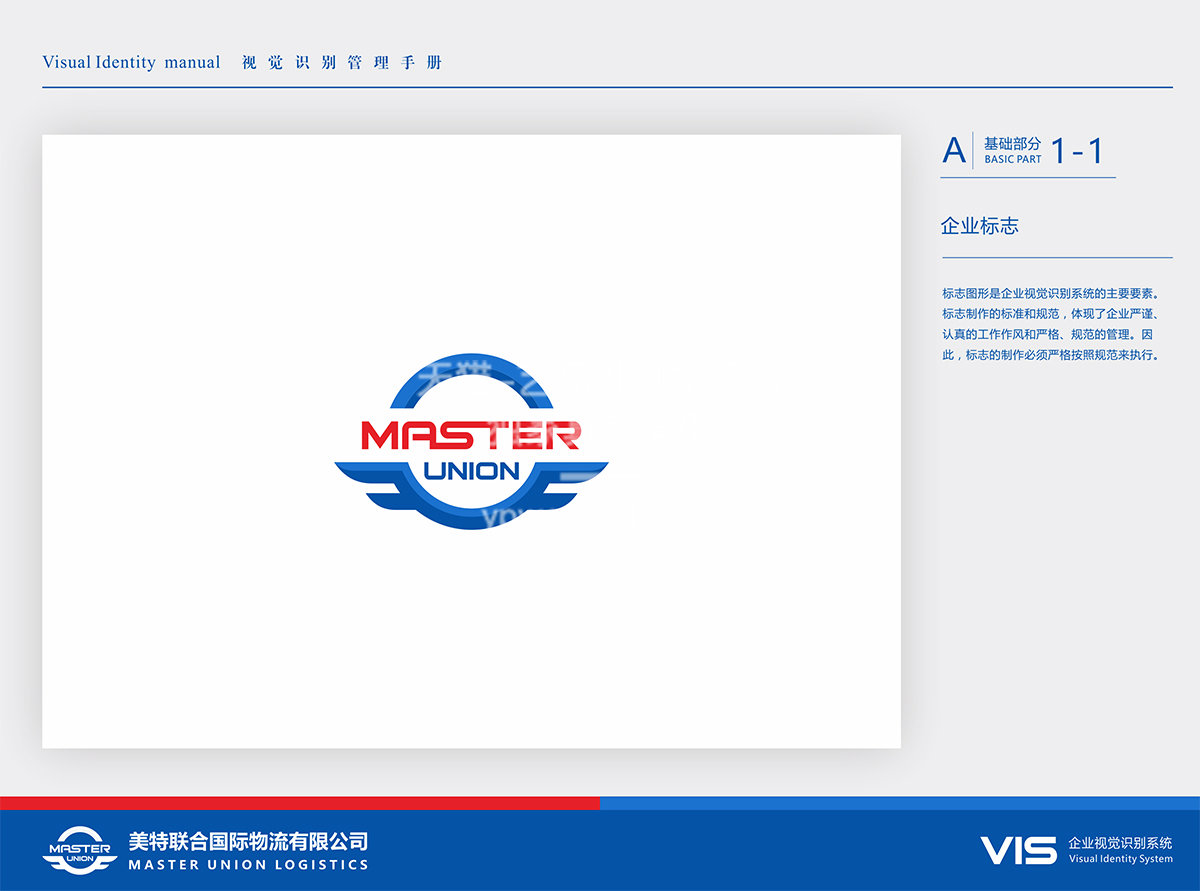
Task: Click the light blue color bar above the footer
Action: point(900,803)
